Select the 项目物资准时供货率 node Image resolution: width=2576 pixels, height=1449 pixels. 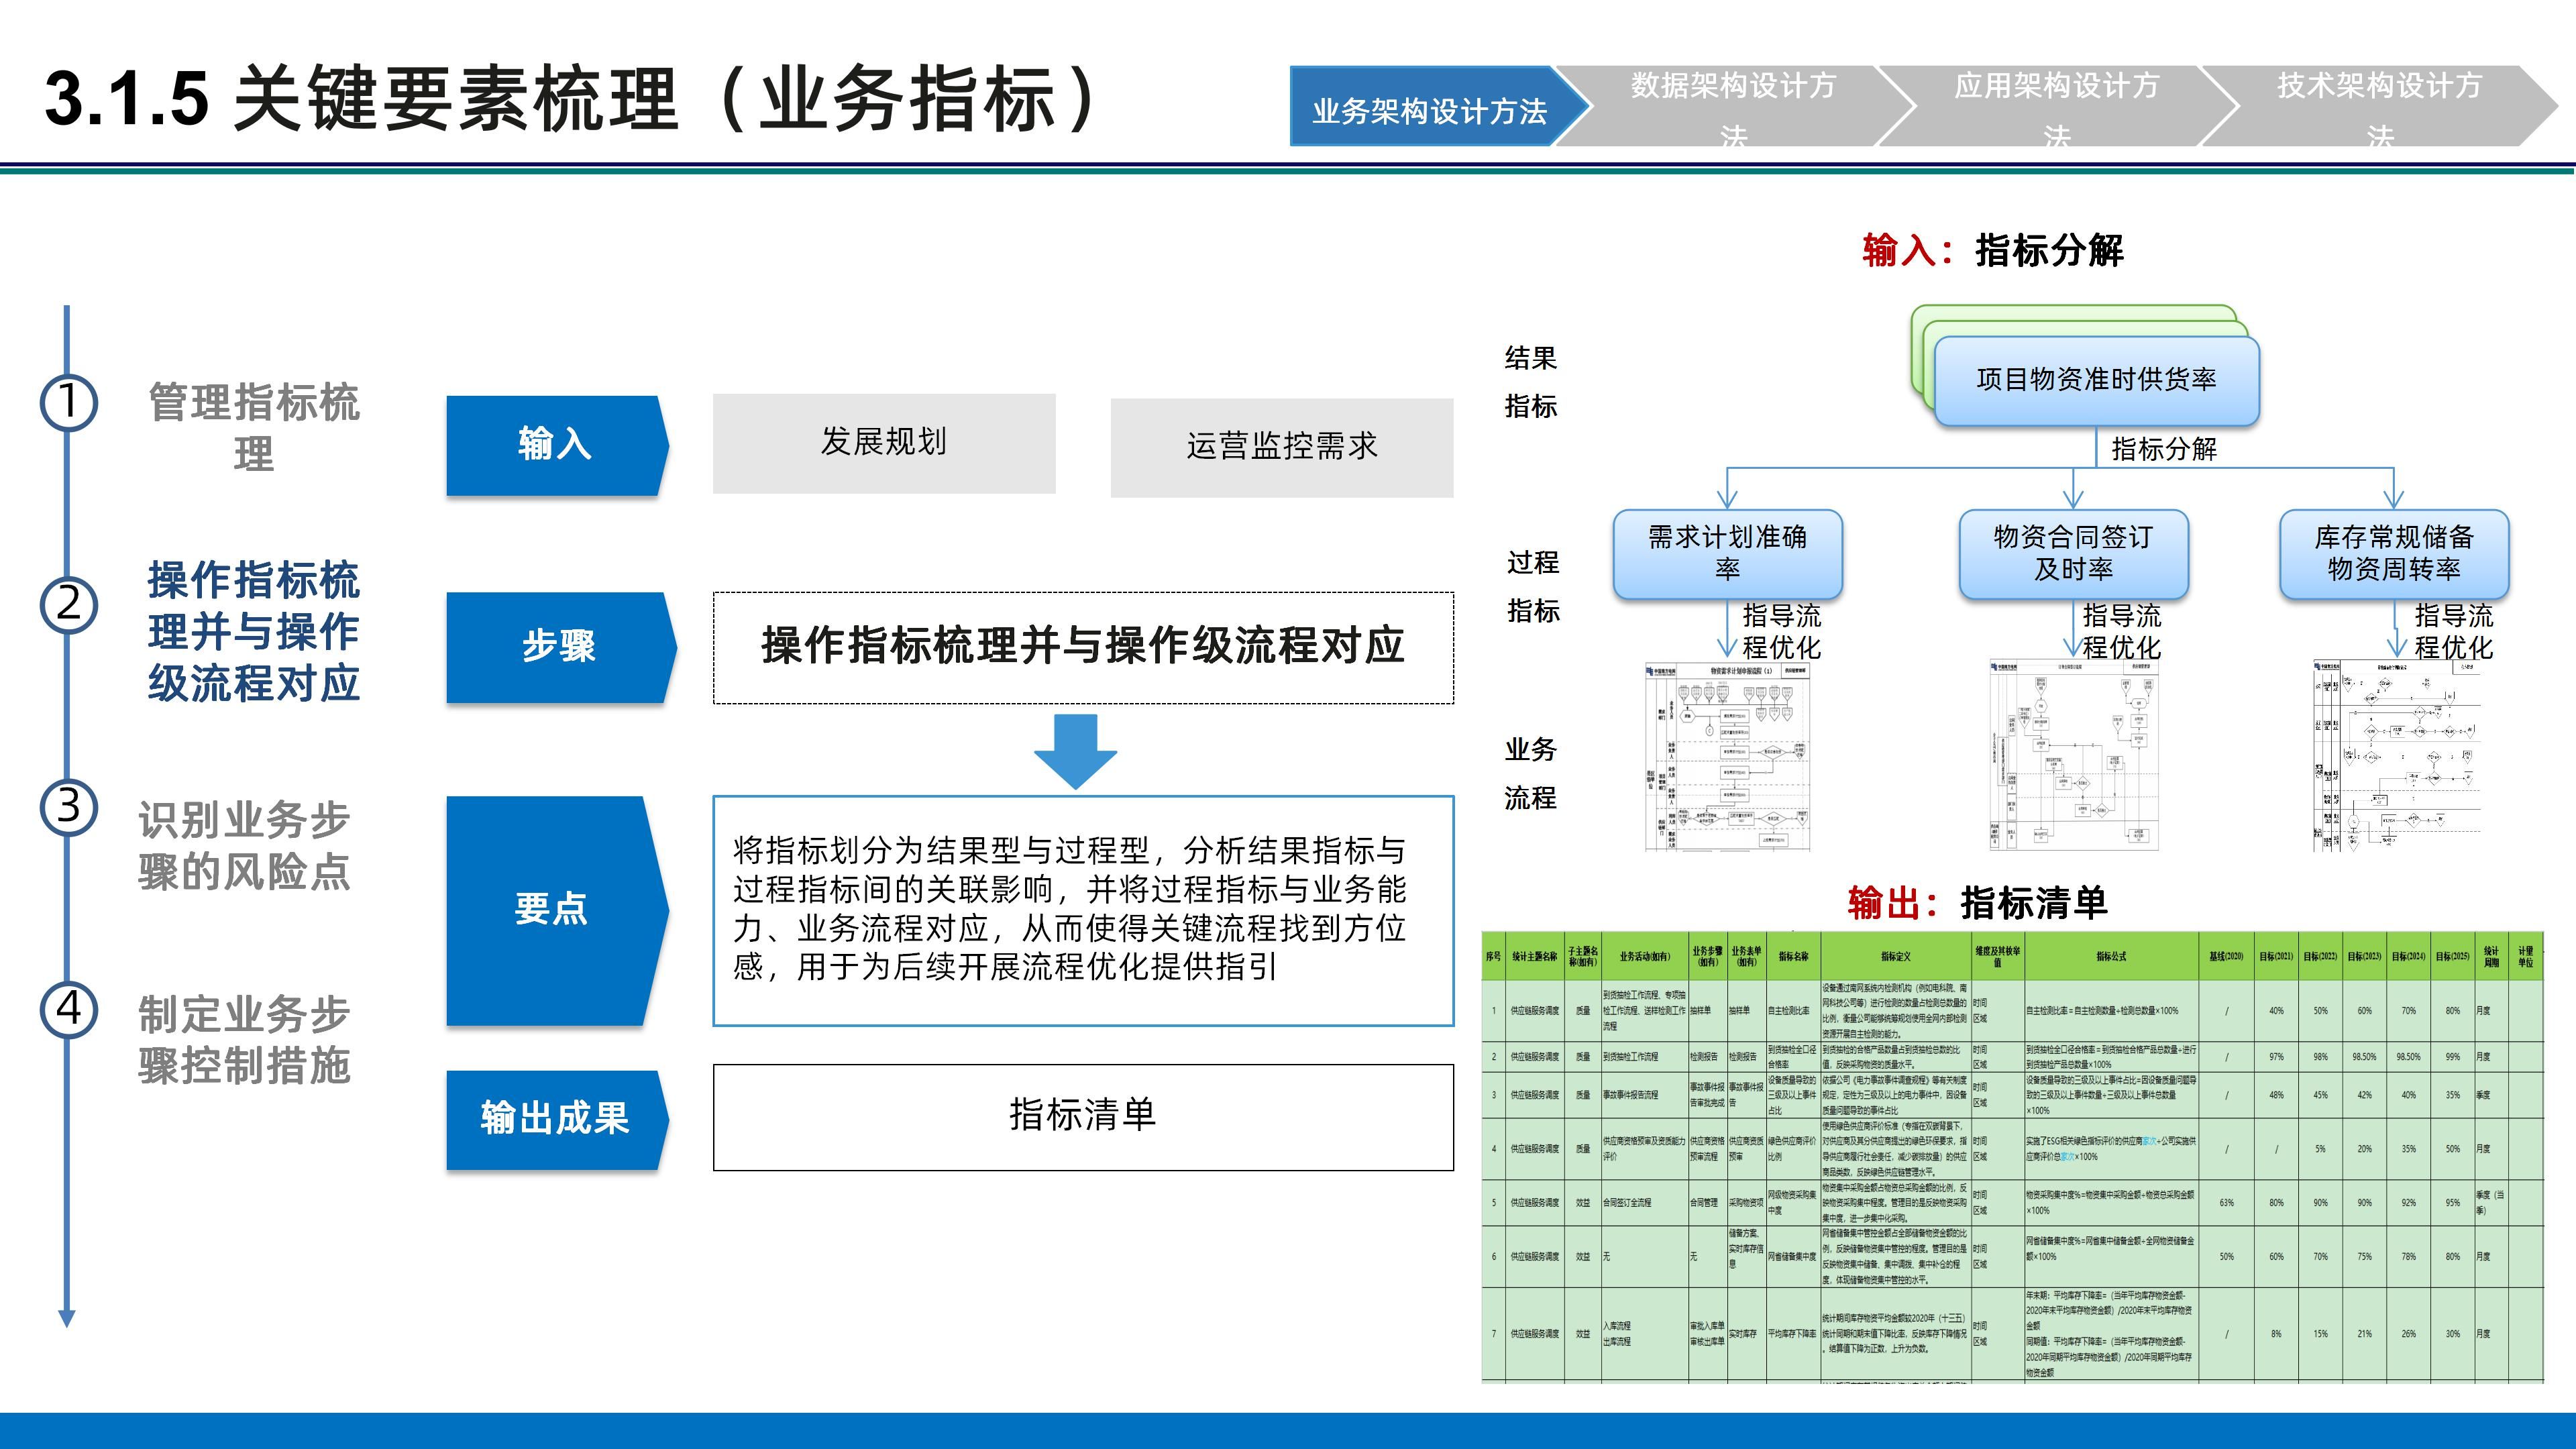pyautogui.click(x=2096, y=380)
